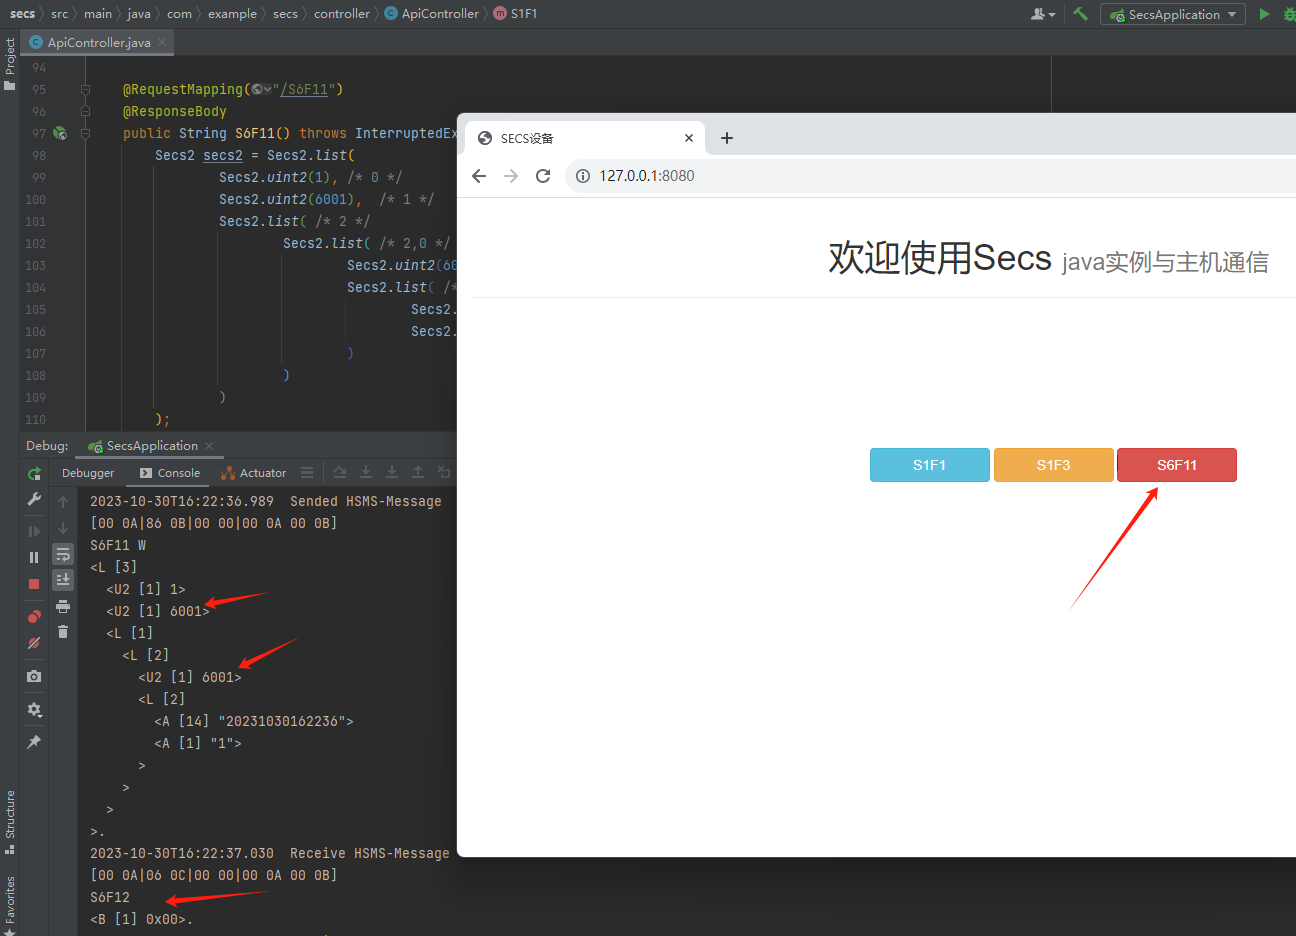1296x936 pixels.
Task: Toggle soft-wrap in the console
Action: 62,553
